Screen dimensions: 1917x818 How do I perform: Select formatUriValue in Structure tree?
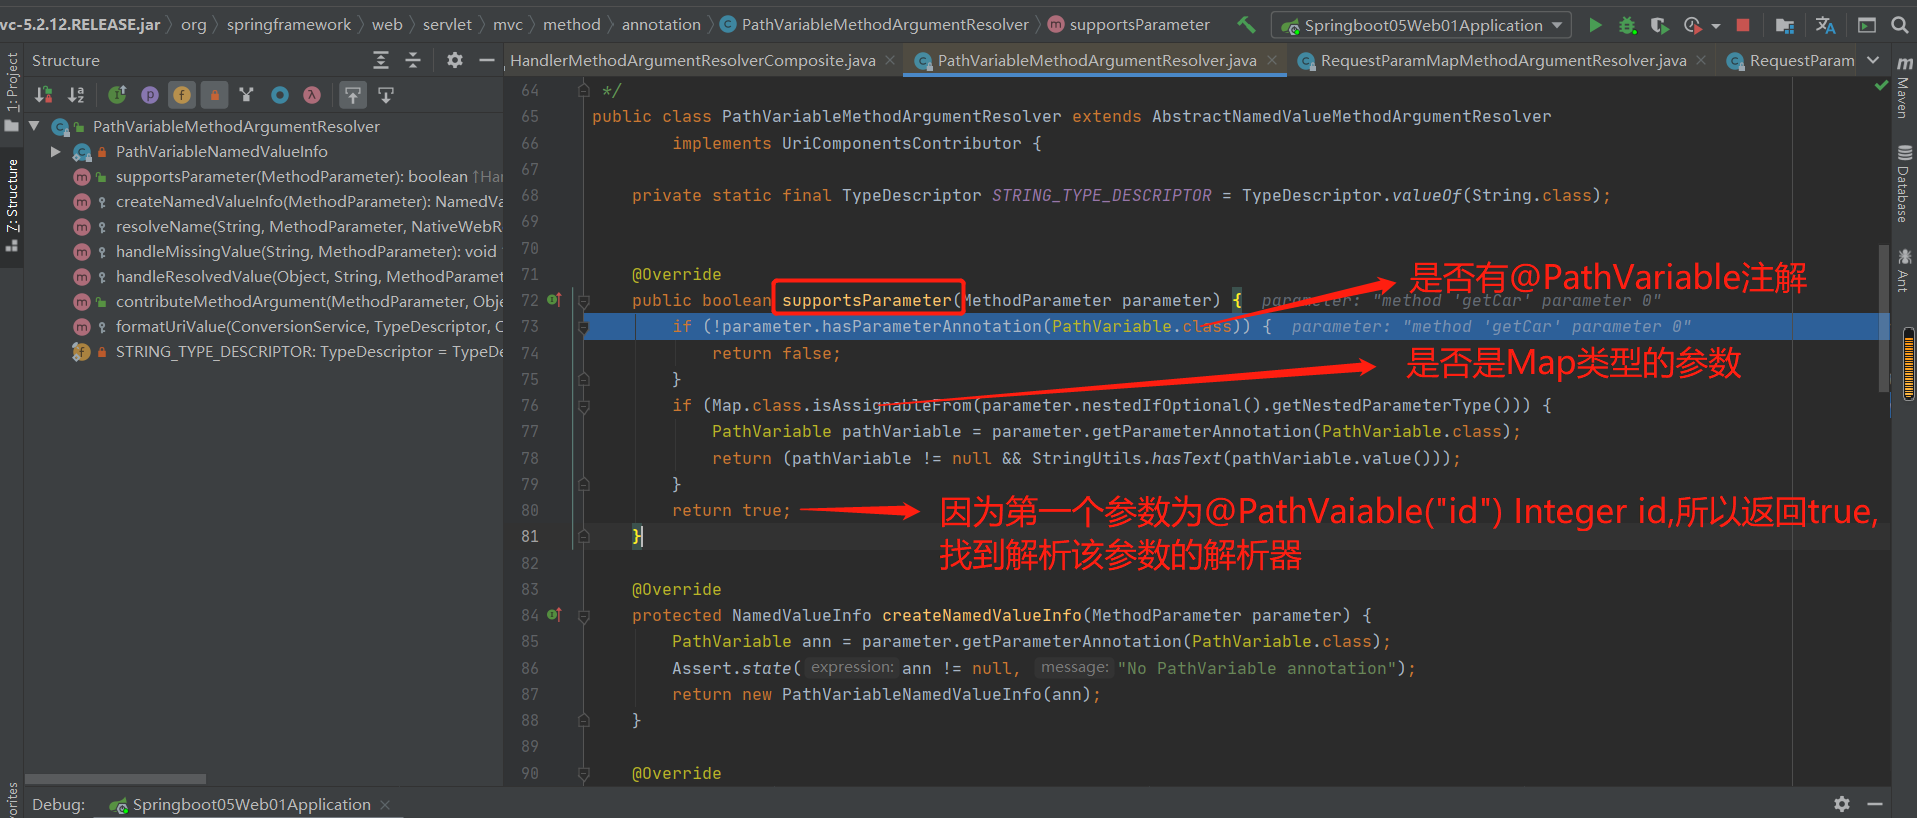[x=309, y=327]
